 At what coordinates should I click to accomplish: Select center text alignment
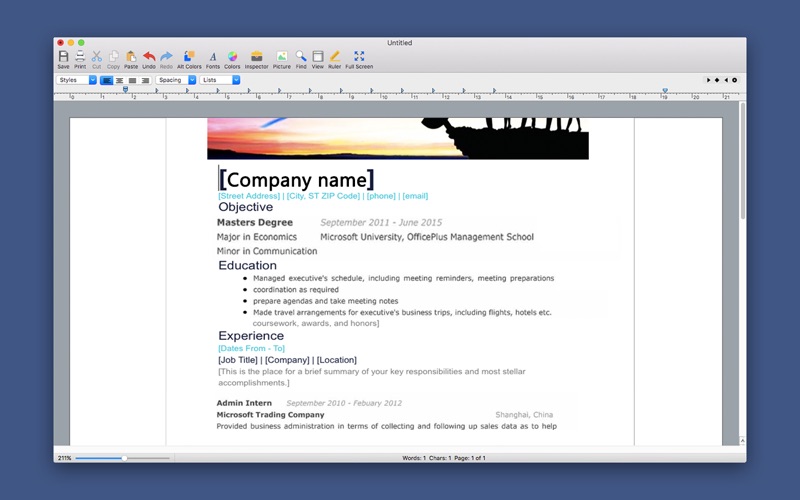pos(119,80)
